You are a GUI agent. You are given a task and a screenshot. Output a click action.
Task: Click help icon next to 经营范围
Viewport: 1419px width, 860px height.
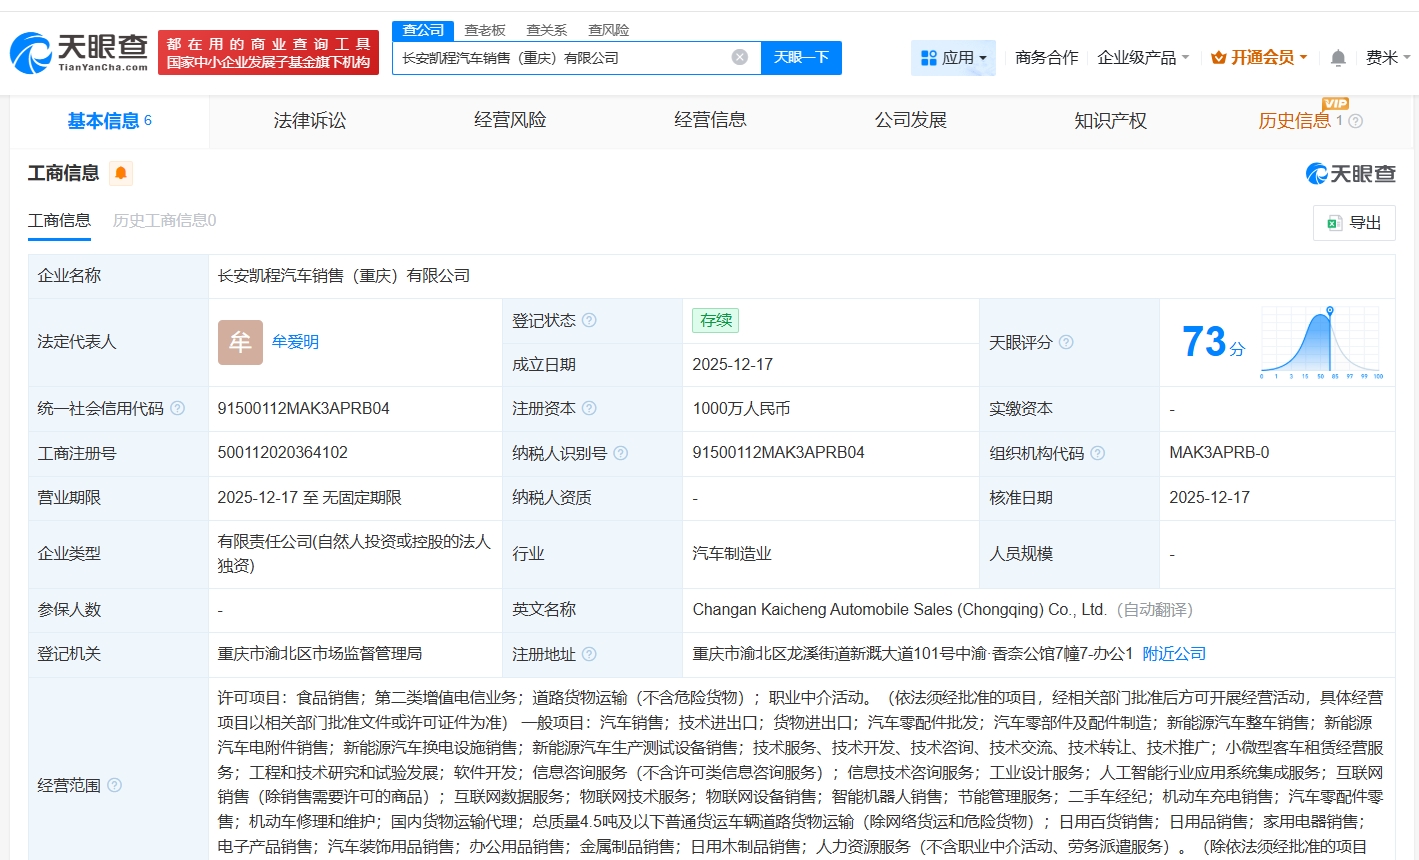(115, 785)
